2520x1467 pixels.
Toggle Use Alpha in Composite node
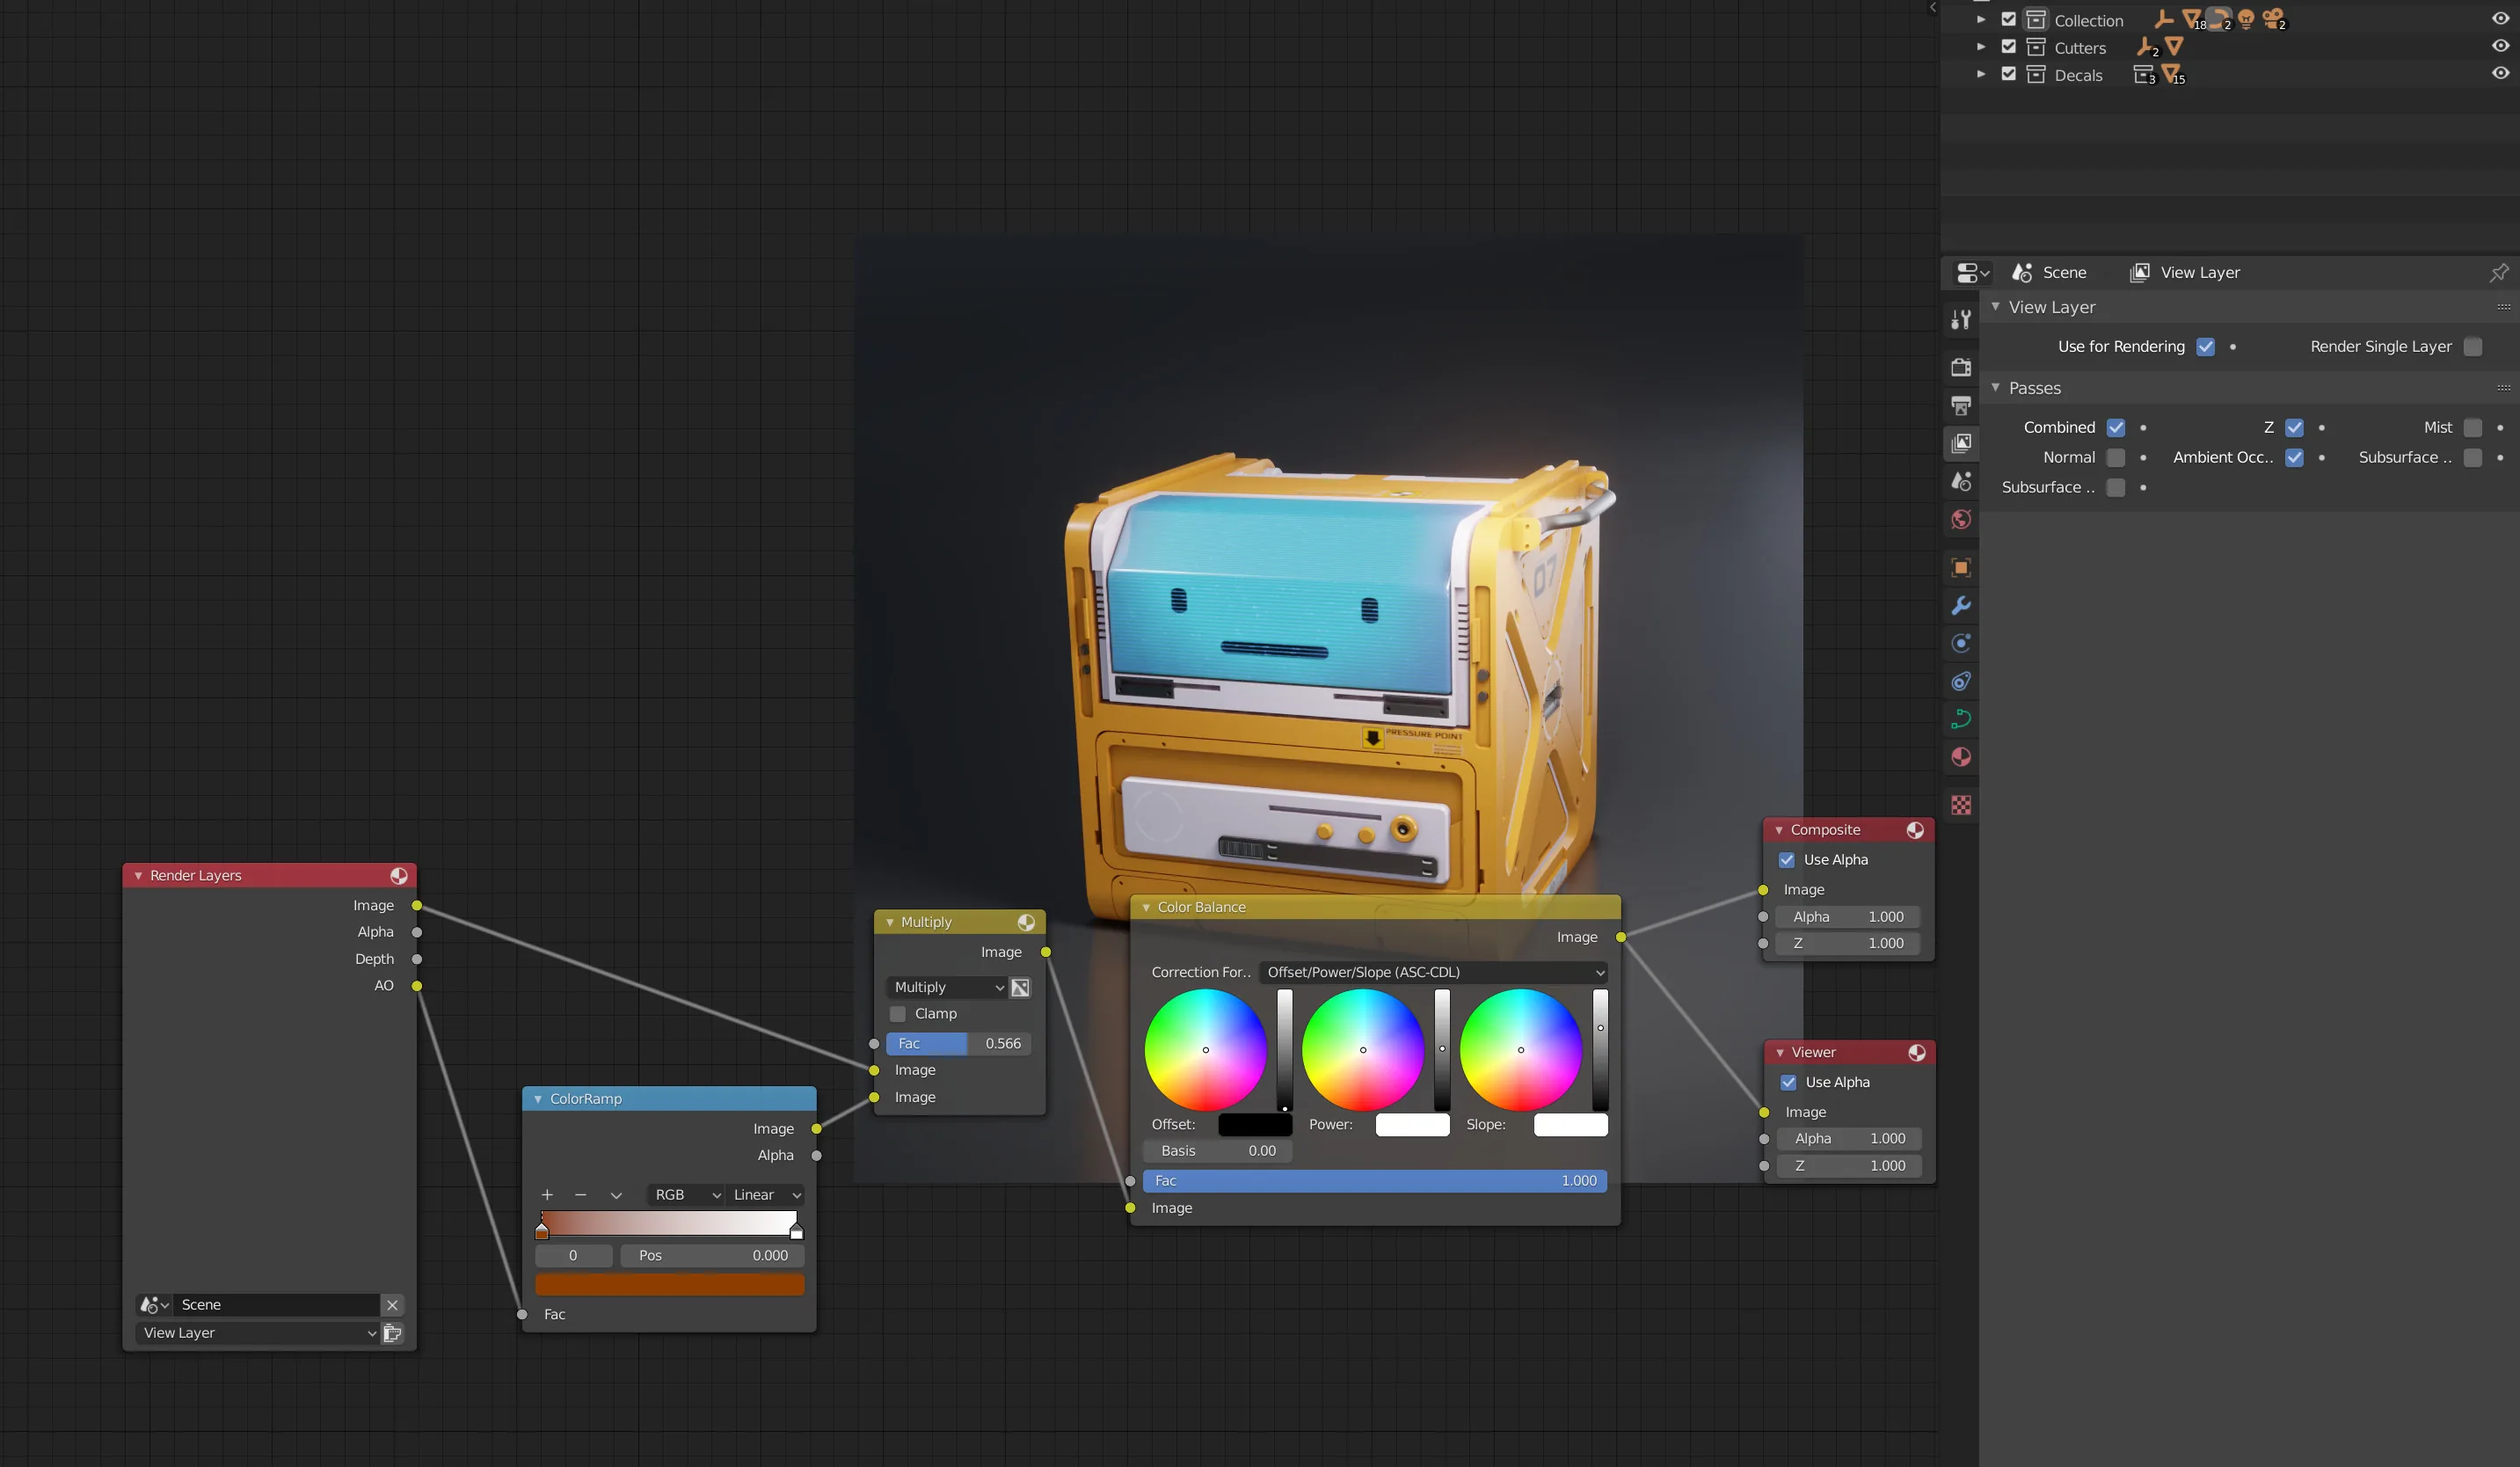pyautogui.click(x=1787, y=860)
